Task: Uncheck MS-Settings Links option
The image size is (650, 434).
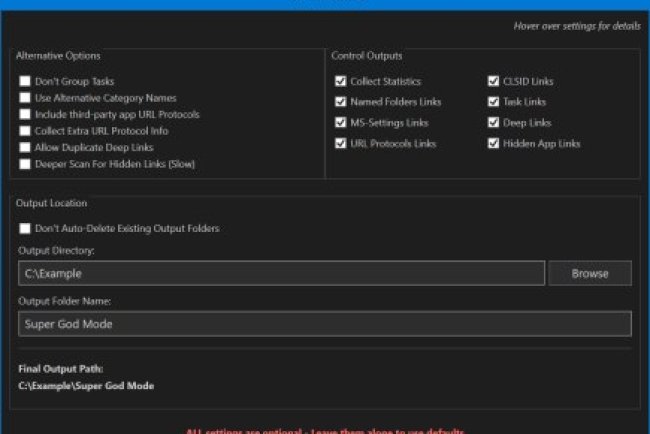Action: click(x=340, y=122)
